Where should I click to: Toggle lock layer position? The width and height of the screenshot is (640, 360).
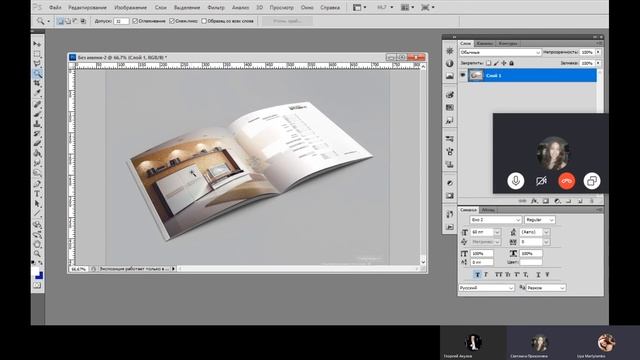point(504,63)
